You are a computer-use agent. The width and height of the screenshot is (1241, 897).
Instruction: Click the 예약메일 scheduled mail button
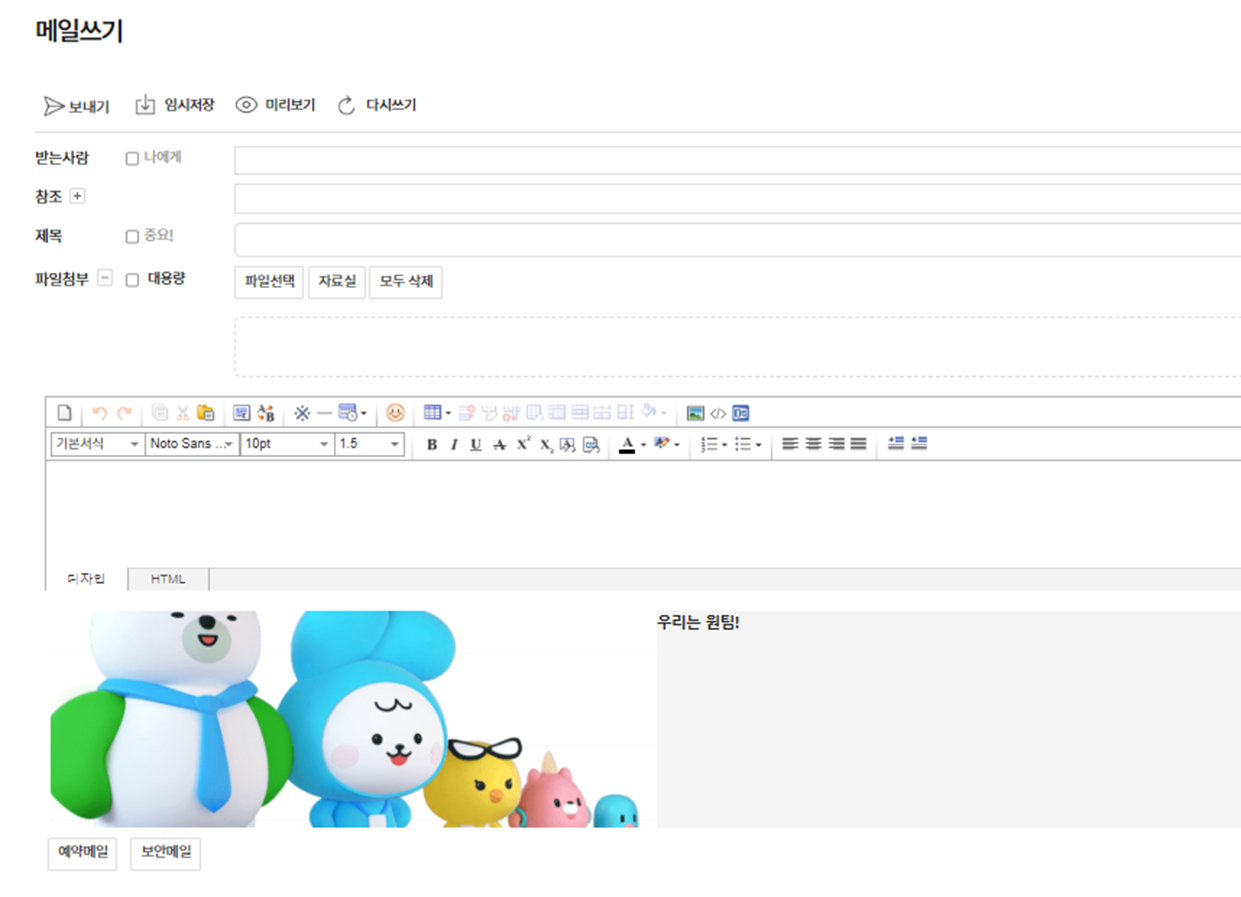click(83, 853)
